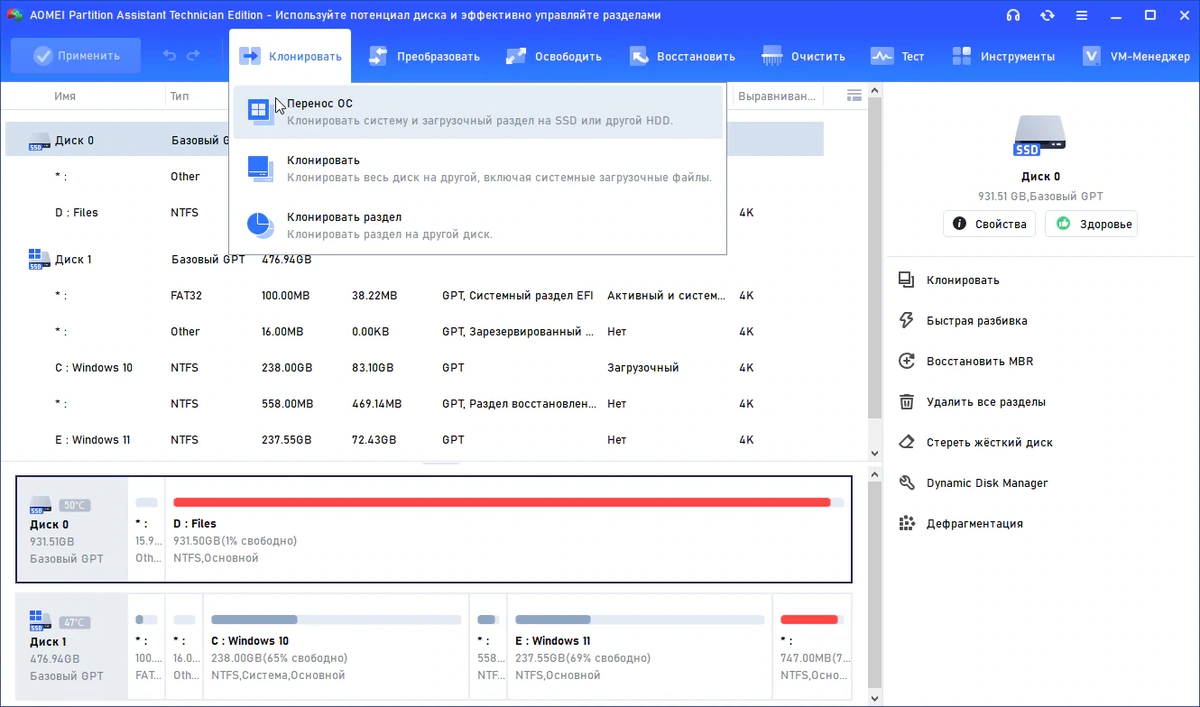This screenshot has height=707, width=1200.
Task: Click the rebuild MBR icon
Action: pyautogui.click(x=906, y=361)
